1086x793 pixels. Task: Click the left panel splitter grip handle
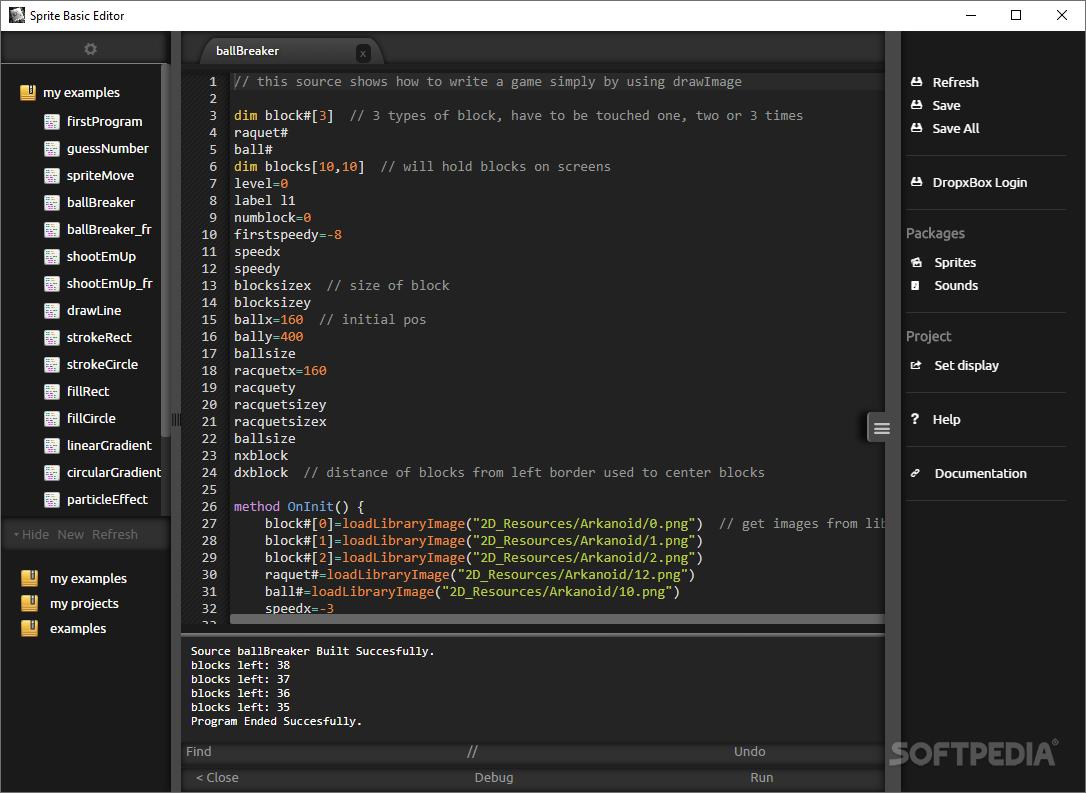175,420
